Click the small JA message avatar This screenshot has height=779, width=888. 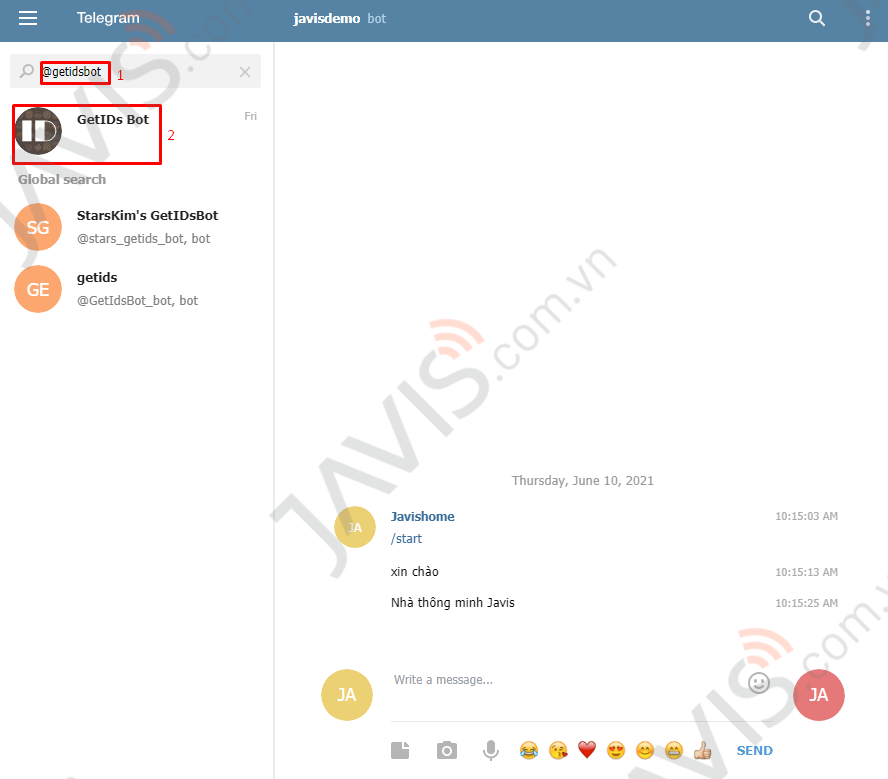point(355,527)
